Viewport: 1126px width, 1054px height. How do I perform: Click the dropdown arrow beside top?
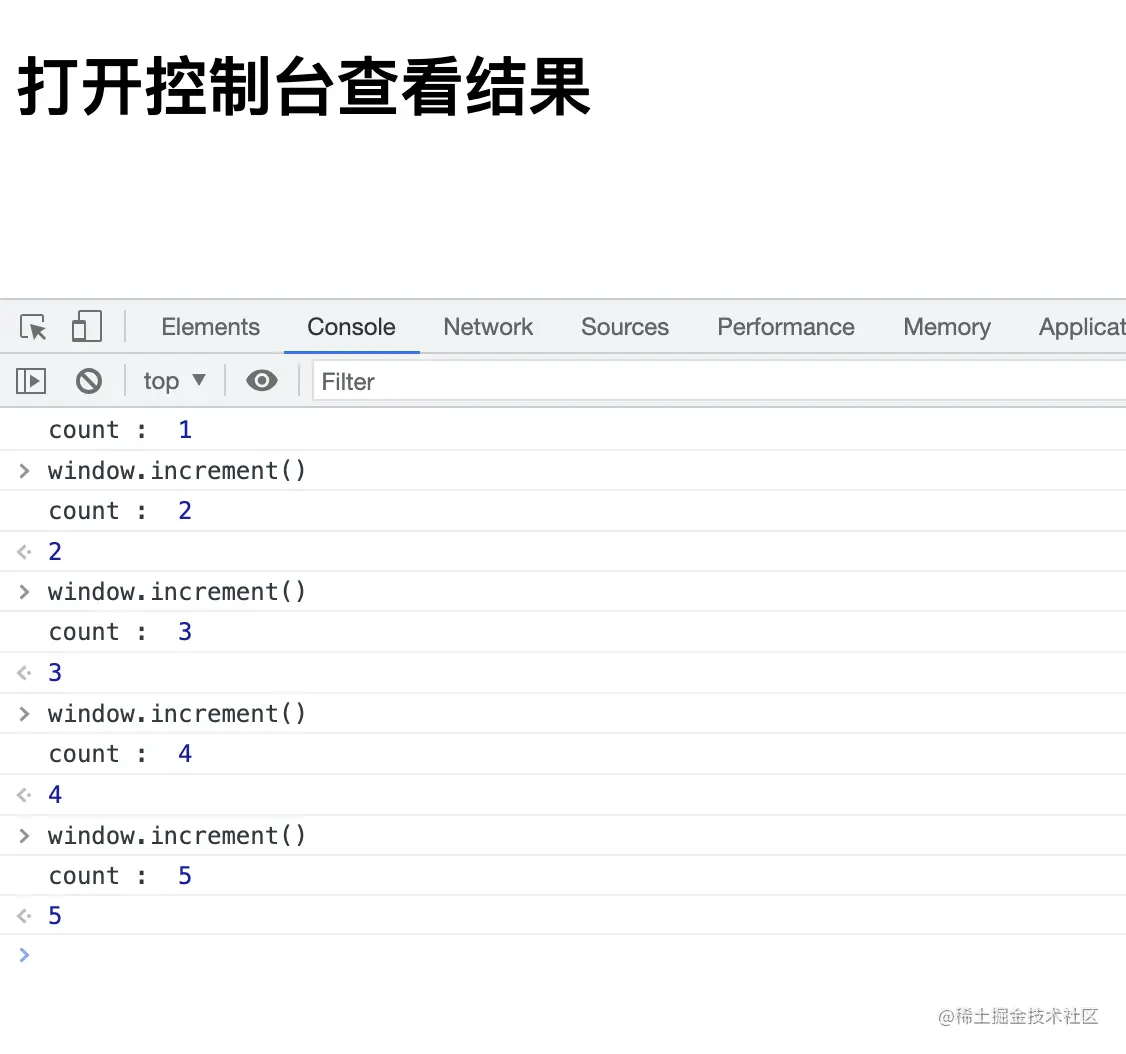[x=199, y=380]
